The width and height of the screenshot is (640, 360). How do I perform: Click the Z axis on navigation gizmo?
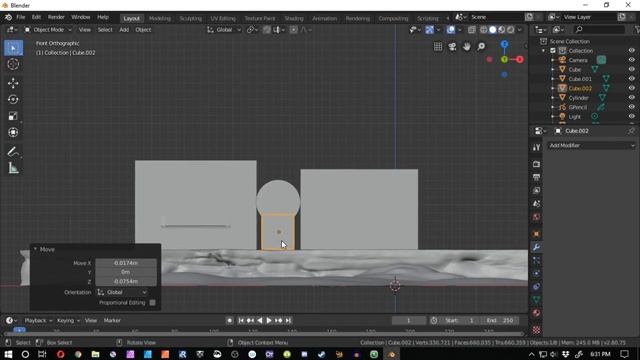point(504,44)
